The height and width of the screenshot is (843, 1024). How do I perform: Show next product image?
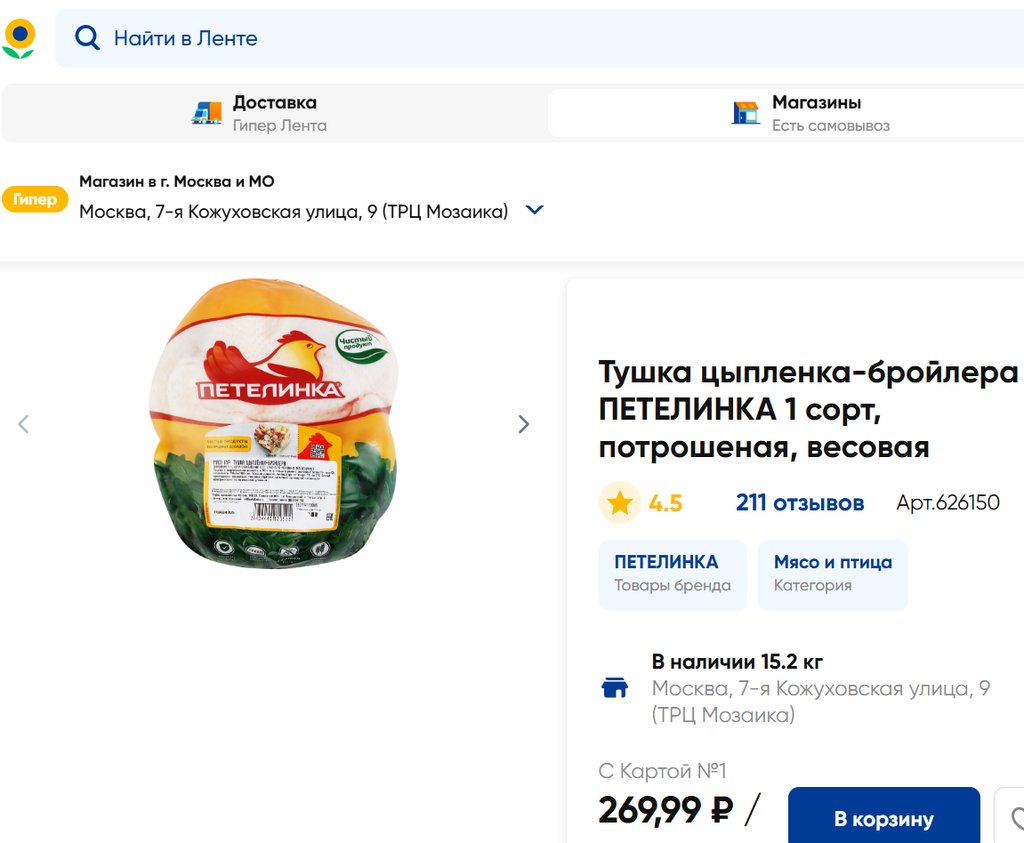pos(523,424)
